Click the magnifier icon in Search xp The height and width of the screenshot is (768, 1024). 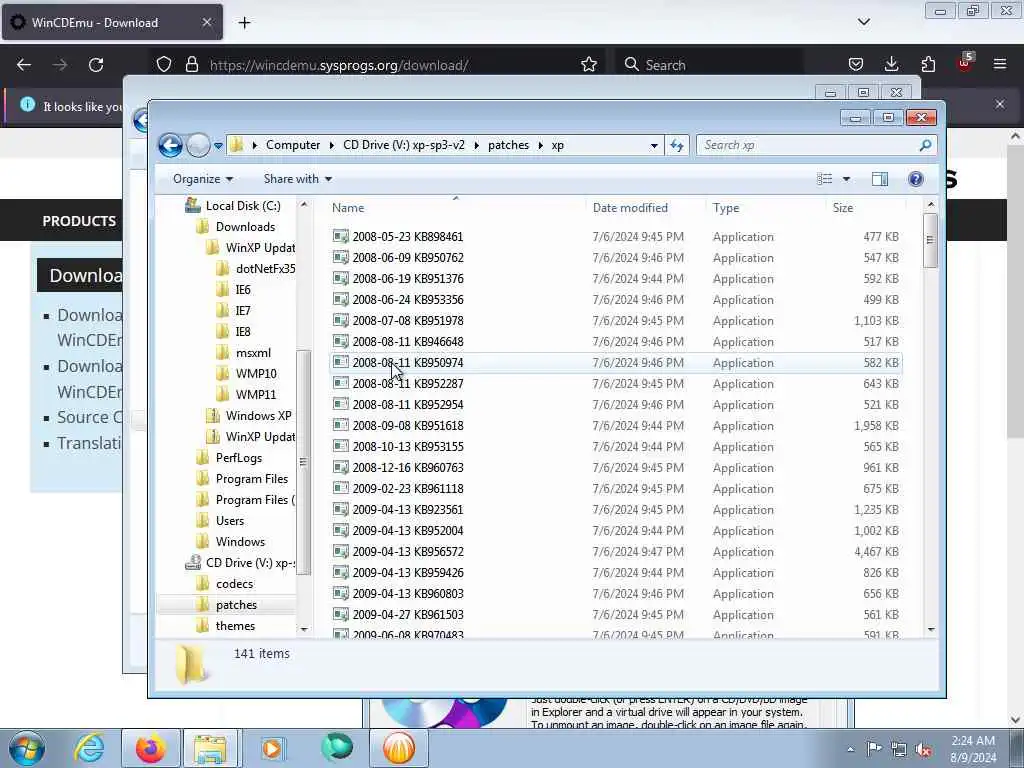[925, 145]
